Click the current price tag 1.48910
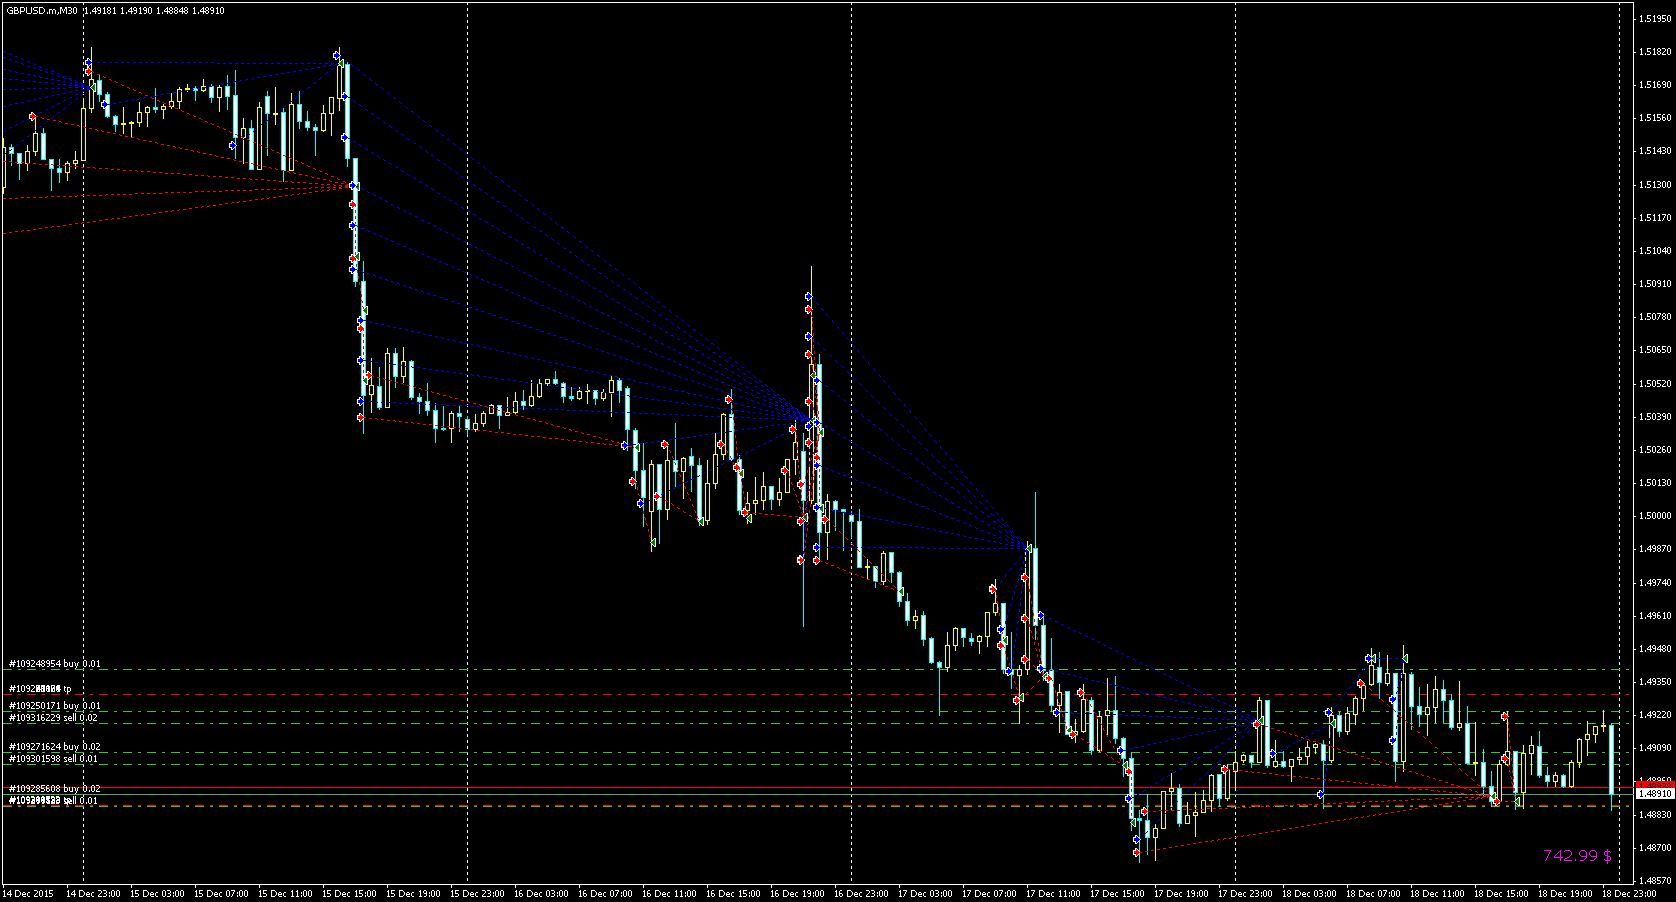The height and width of the screenshot is (902, 1676). [x=1654, y=793]
